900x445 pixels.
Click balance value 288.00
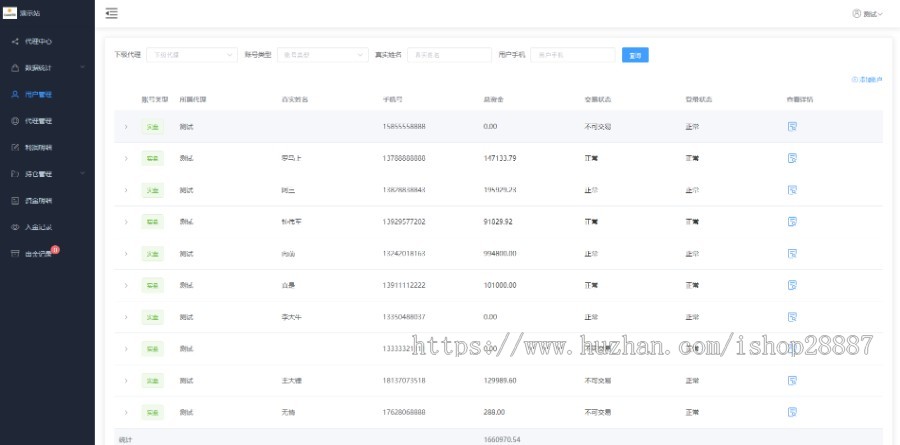(494, 412)
